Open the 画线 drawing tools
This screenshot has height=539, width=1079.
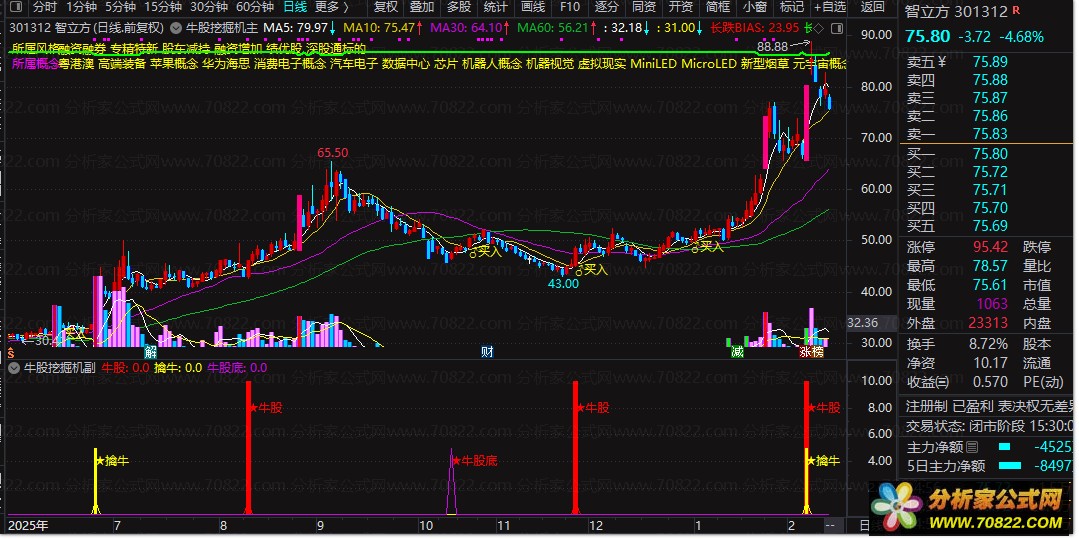coord(533,8)
